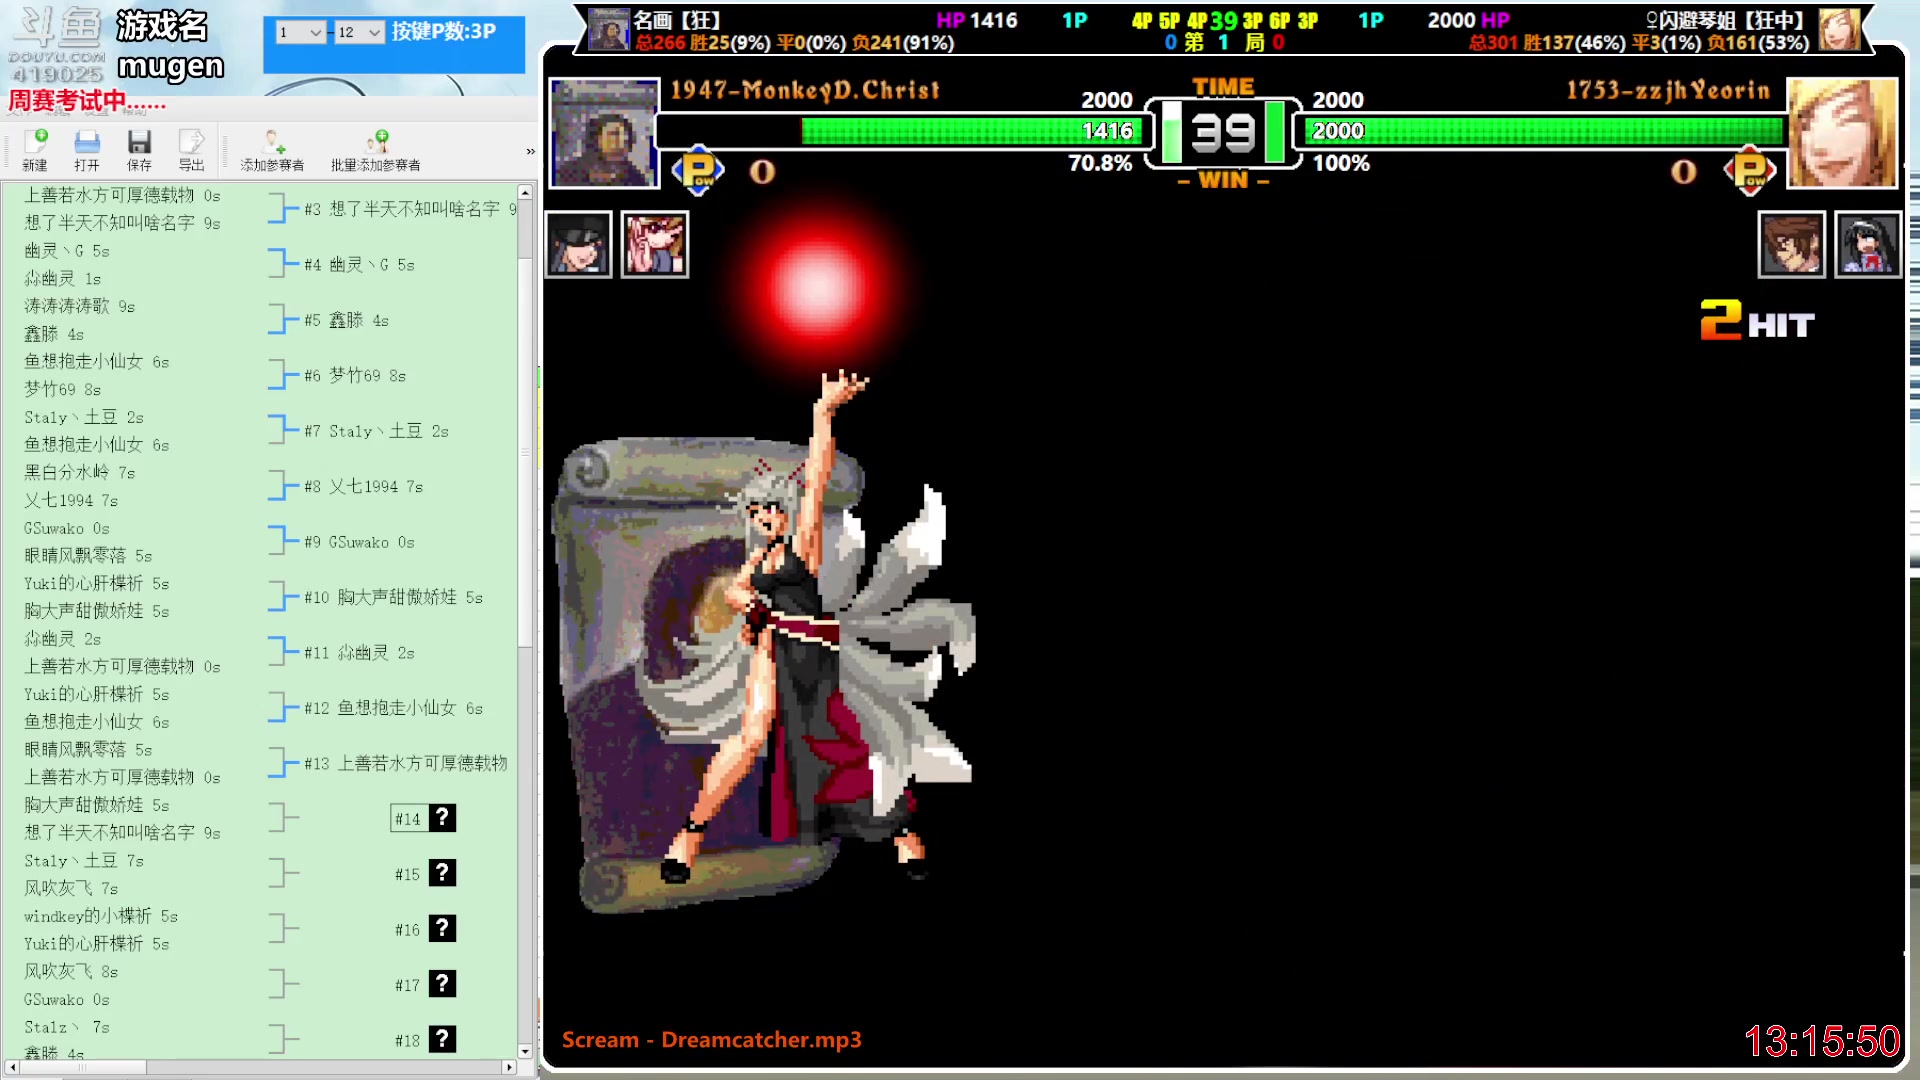Click contestant row Staly丶土豆 7s

[83, 860]
